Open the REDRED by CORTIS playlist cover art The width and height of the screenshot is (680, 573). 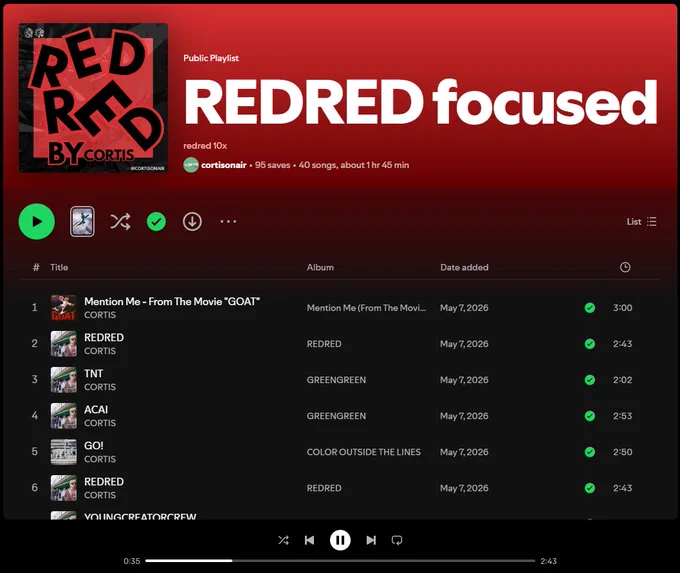click(93, 98)
